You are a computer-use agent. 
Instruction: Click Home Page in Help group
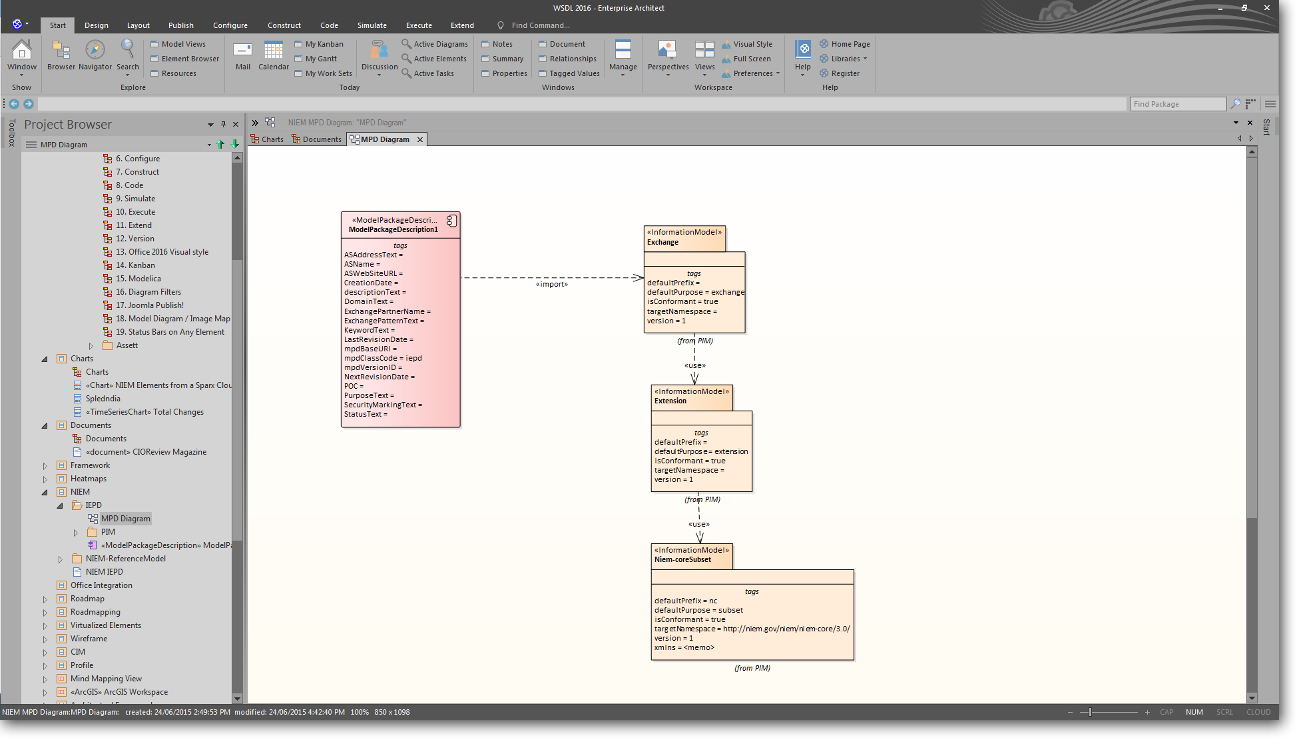tap(849, 44)
